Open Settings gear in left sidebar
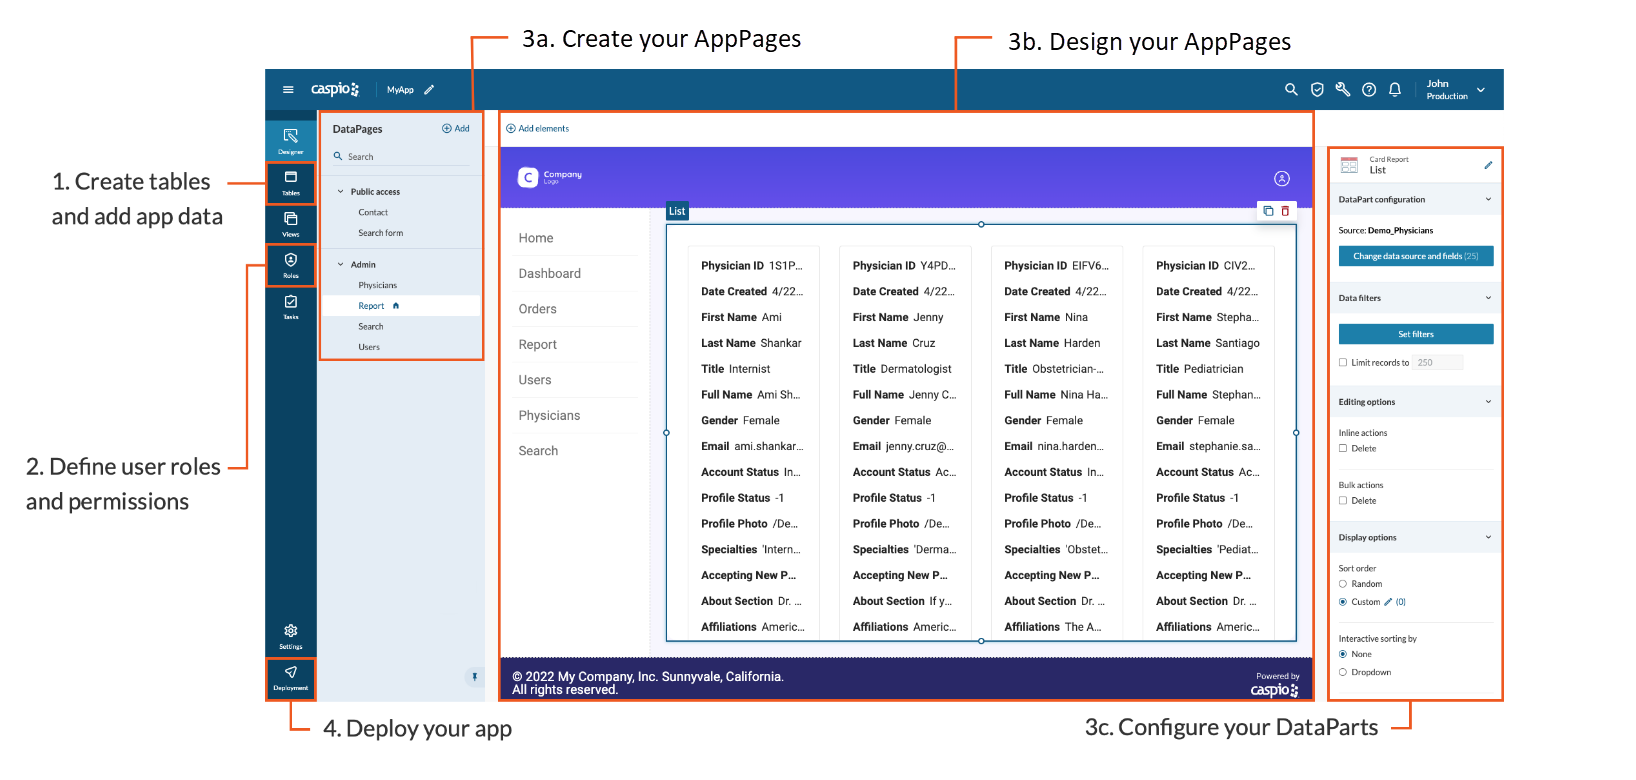This screenshot has height=780, width=1636. (291, 636)
